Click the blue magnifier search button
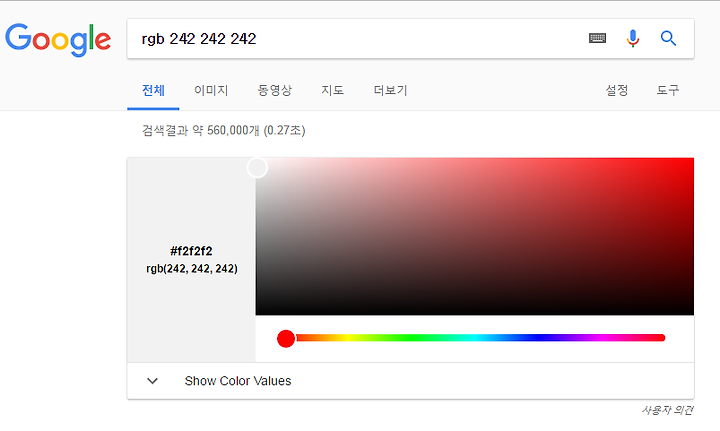 click(668, 39)
